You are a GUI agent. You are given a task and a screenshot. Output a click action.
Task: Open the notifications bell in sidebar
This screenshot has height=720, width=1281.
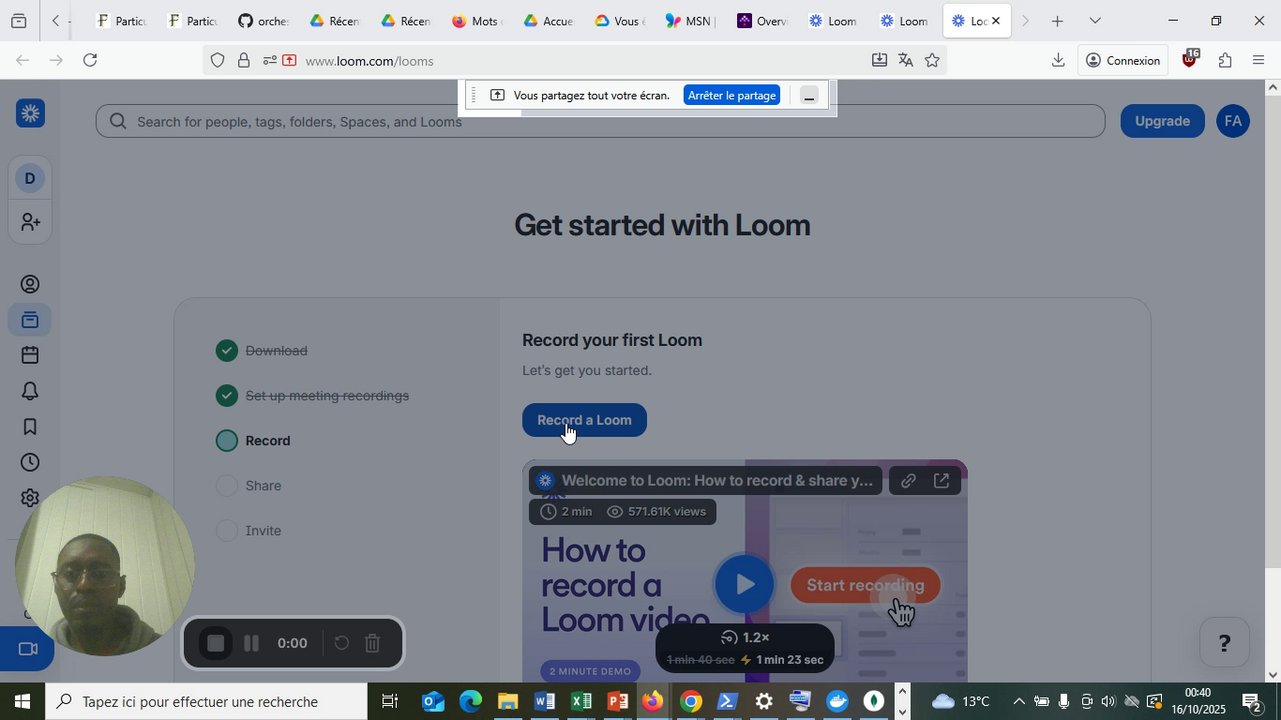point(30,391)
